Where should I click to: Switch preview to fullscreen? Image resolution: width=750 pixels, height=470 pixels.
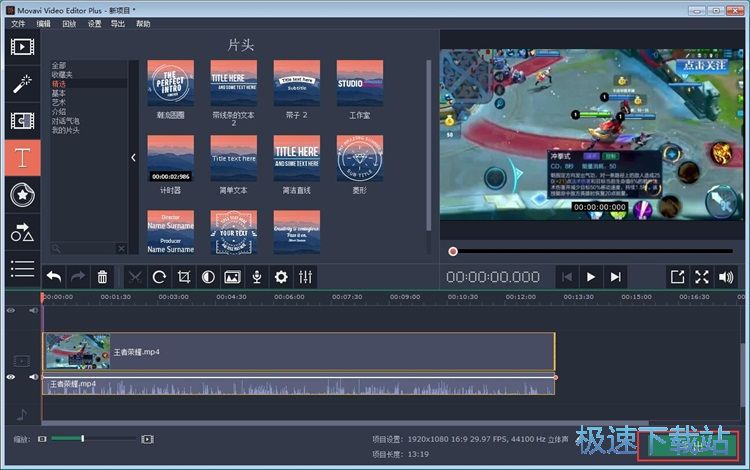[x=702, y=277]
